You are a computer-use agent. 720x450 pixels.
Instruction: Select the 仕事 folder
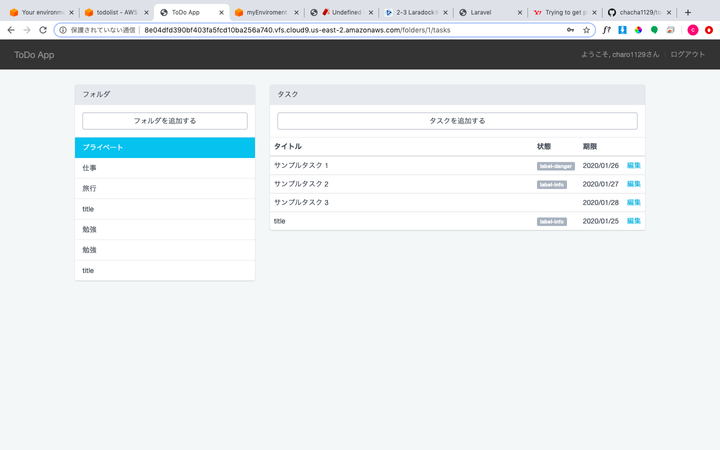(x=165, y=168)
